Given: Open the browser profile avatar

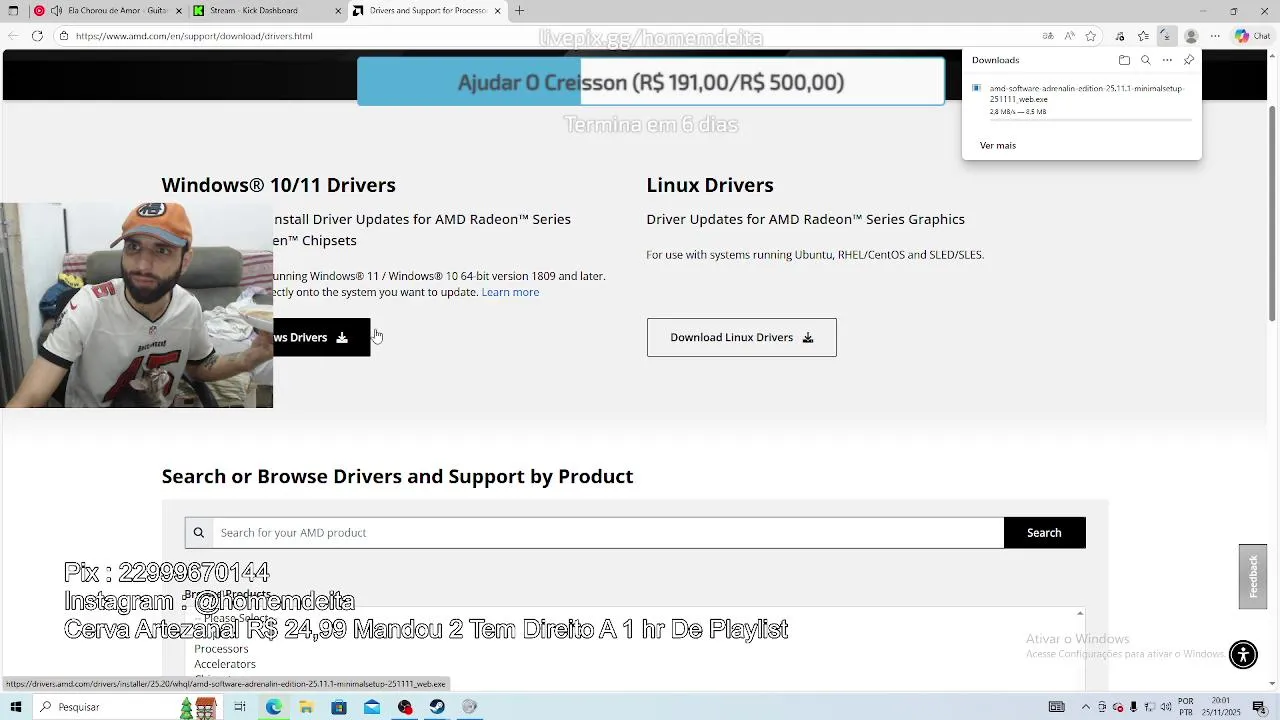Looking at the screenshot, I should pyautogui.click(x=1191, y=36).
